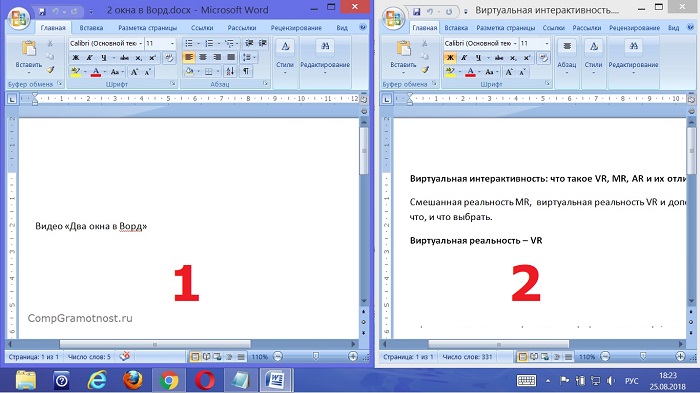700x393 pixels.
Task: Click Стили button in the left window
Action: 285,58
